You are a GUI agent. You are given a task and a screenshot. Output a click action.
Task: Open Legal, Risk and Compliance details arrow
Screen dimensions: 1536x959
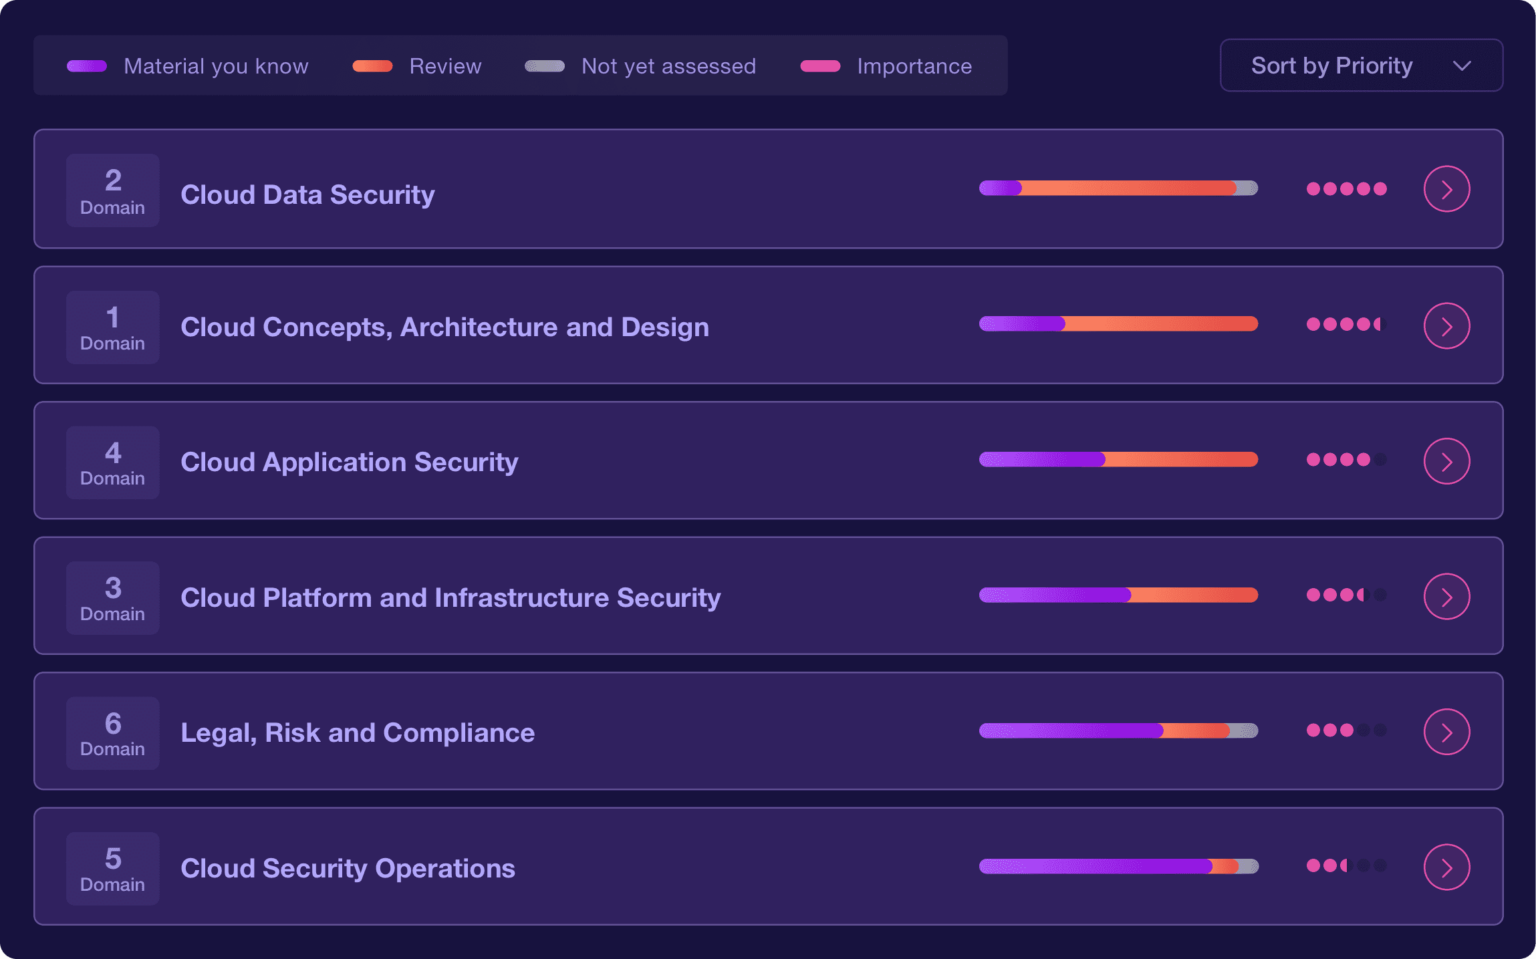coord(1446,731)
